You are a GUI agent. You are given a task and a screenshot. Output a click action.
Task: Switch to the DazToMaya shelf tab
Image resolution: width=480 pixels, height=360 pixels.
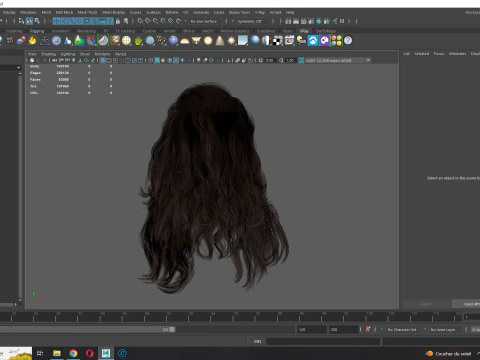coord(326,31)
